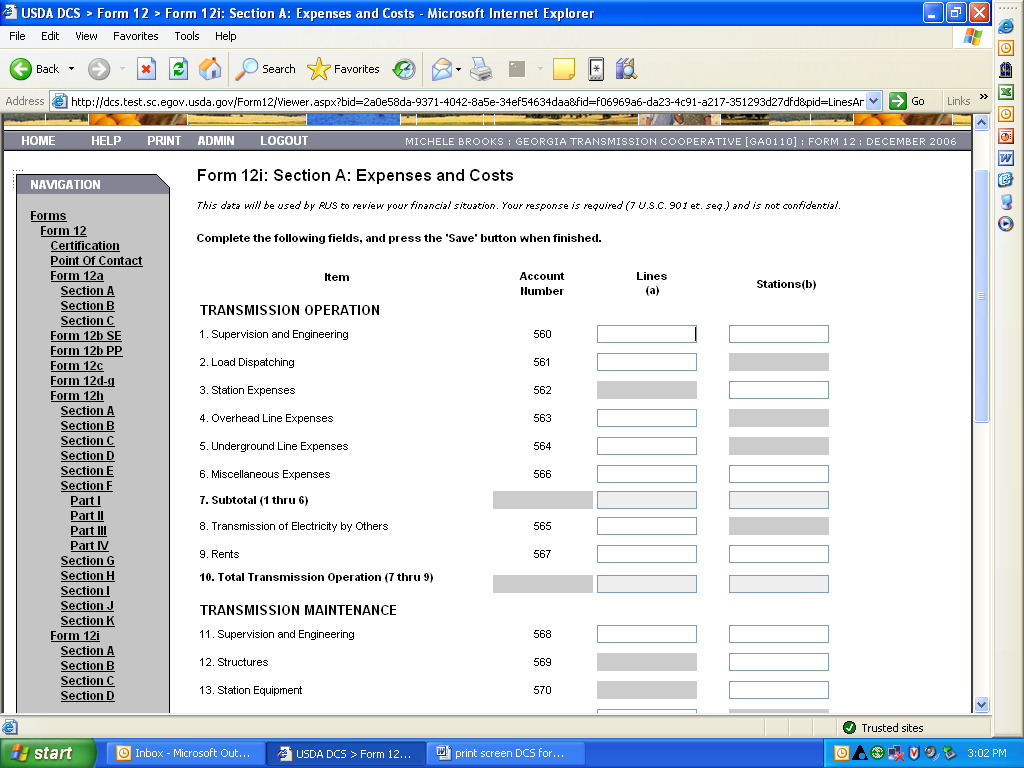1024x768 pixels.
Task: Open the Favorites menu in menu bar
Action: point(135,36)
